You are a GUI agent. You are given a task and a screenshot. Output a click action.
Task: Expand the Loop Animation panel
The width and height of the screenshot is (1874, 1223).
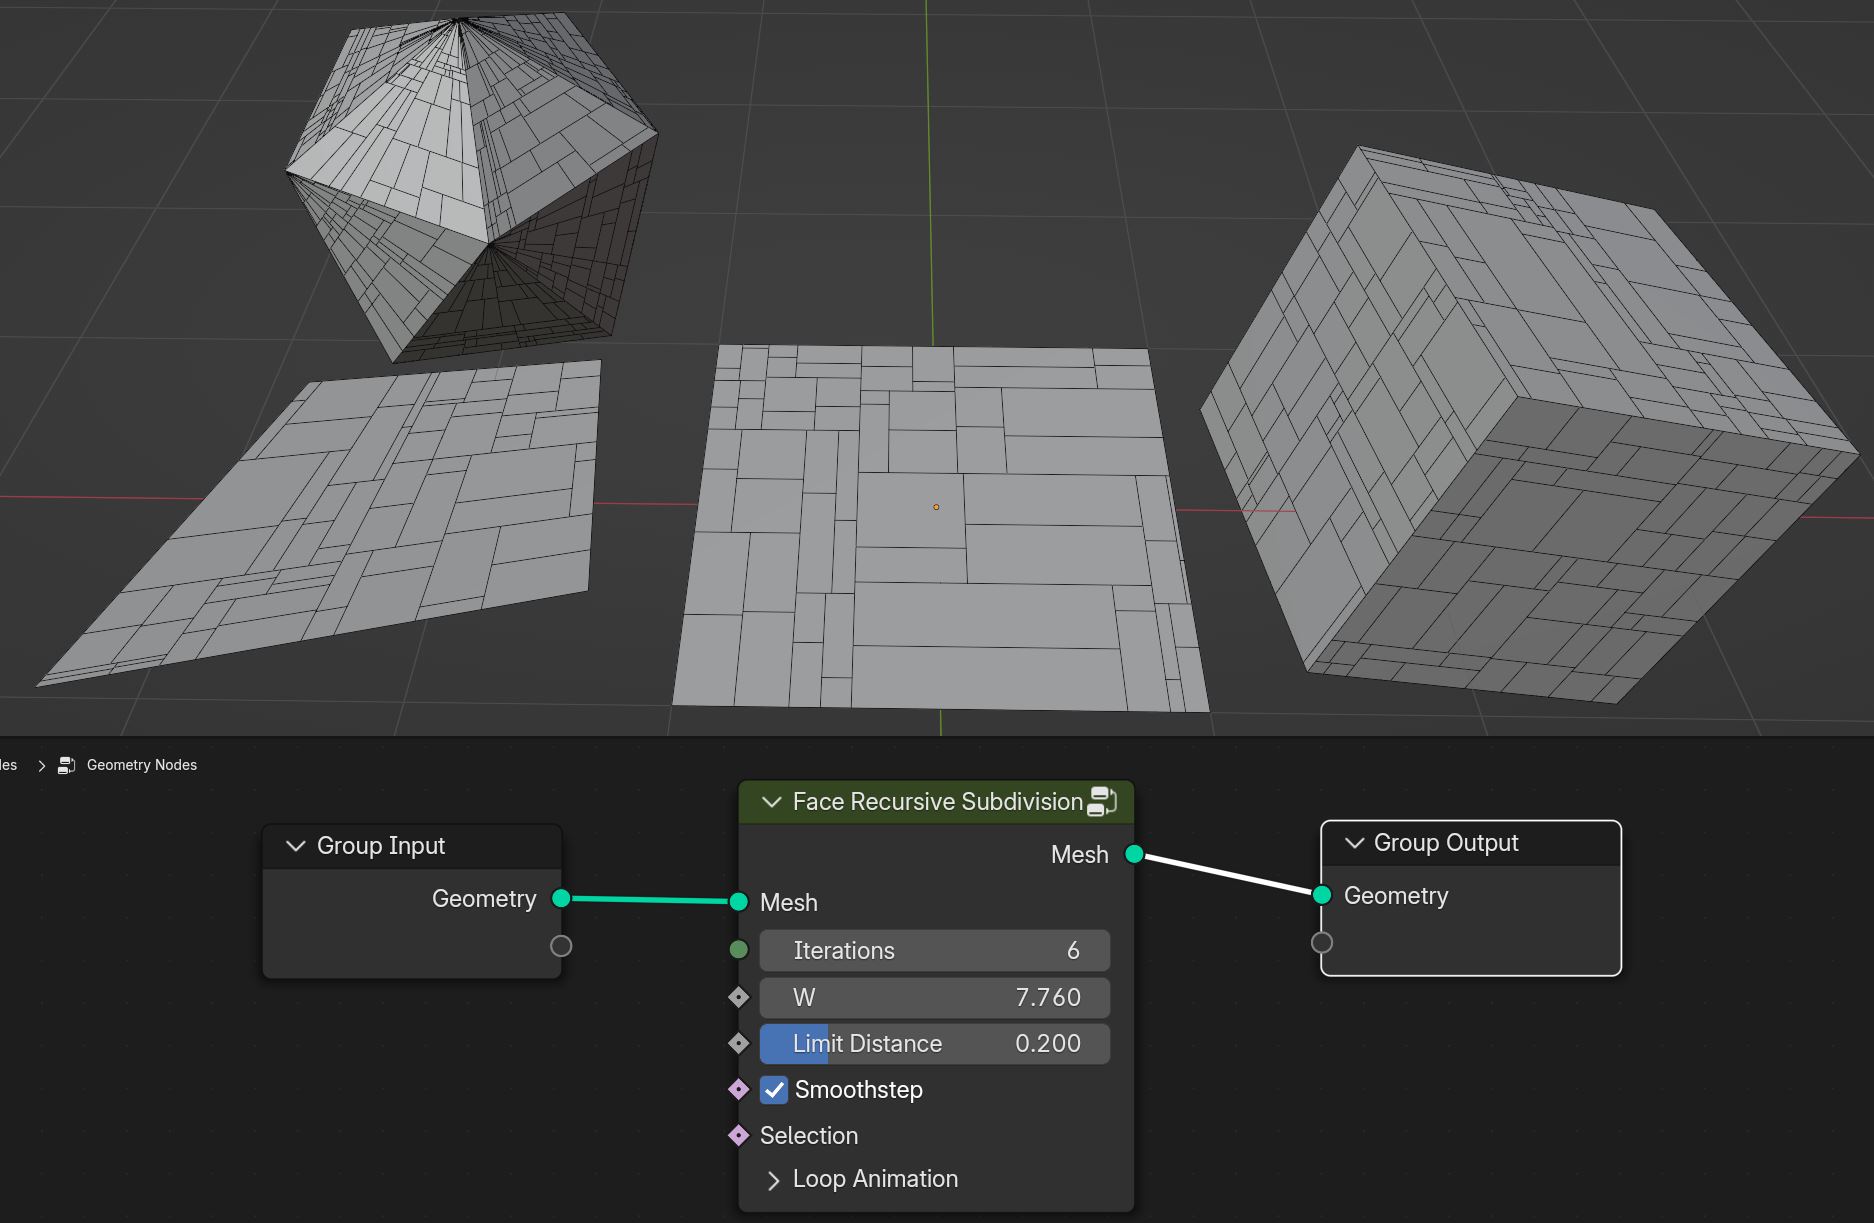pos(773,1180)
